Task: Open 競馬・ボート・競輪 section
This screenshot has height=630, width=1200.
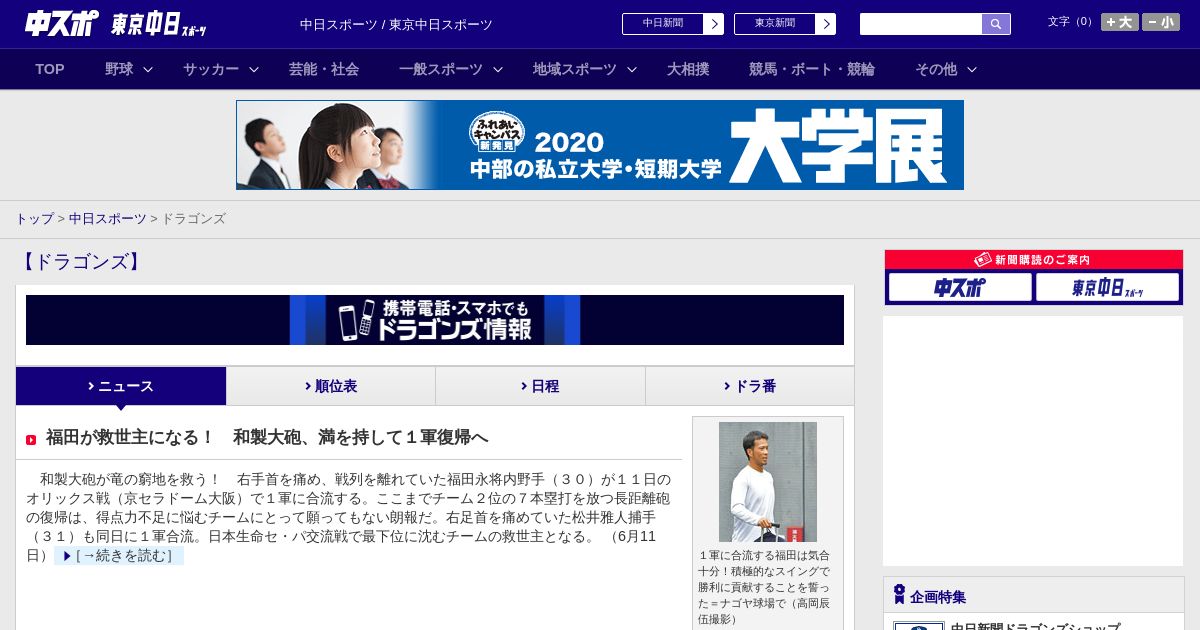Action: click(x=812, y=69)
